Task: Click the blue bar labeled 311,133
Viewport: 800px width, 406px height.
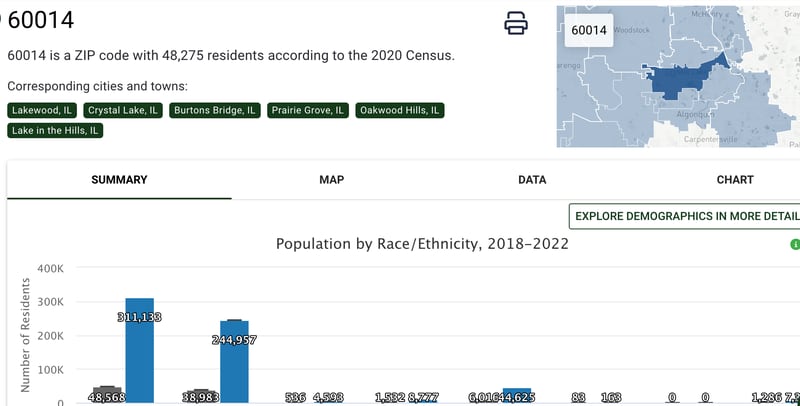Action: tap(139, 350)
